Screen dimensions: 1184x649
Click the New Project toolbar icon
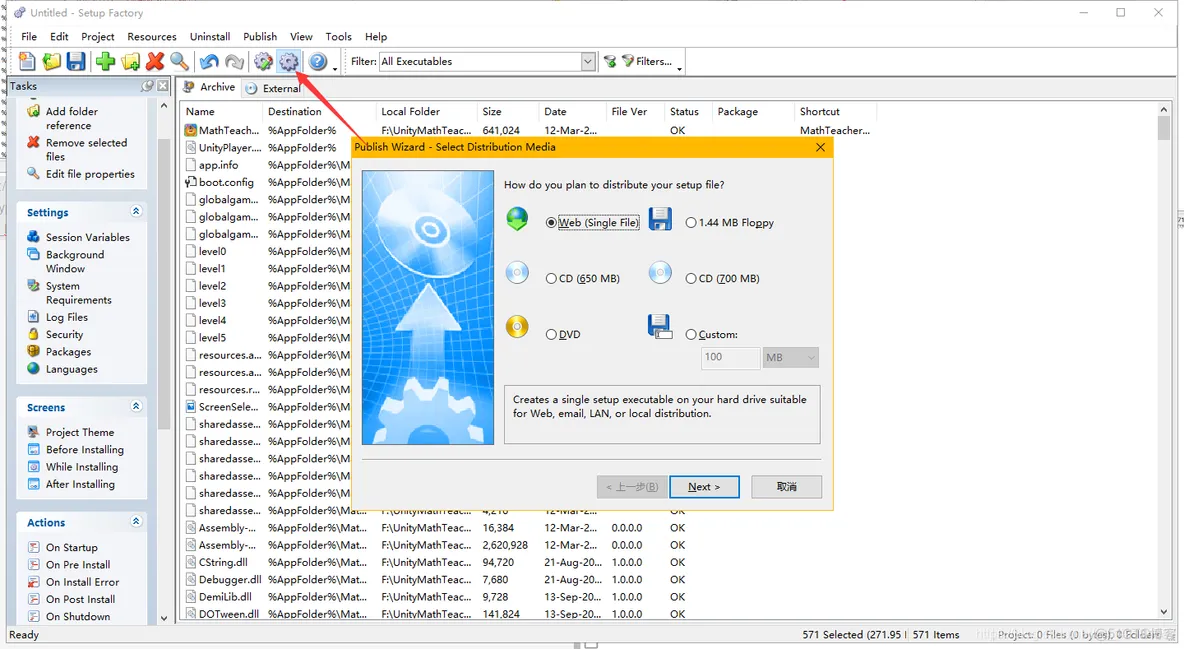pos(27,61)
